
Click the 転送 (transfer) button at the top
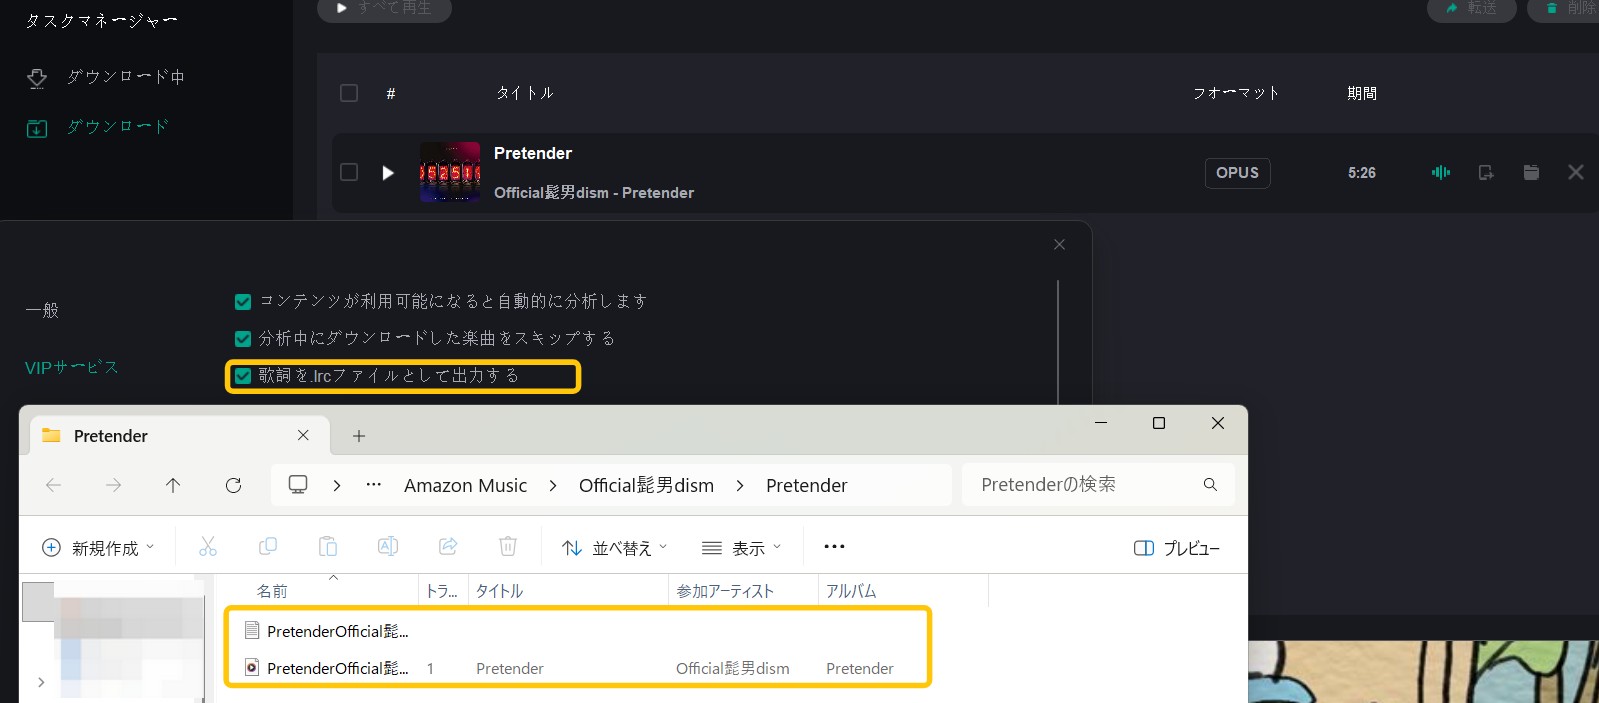click(1471, 8)
